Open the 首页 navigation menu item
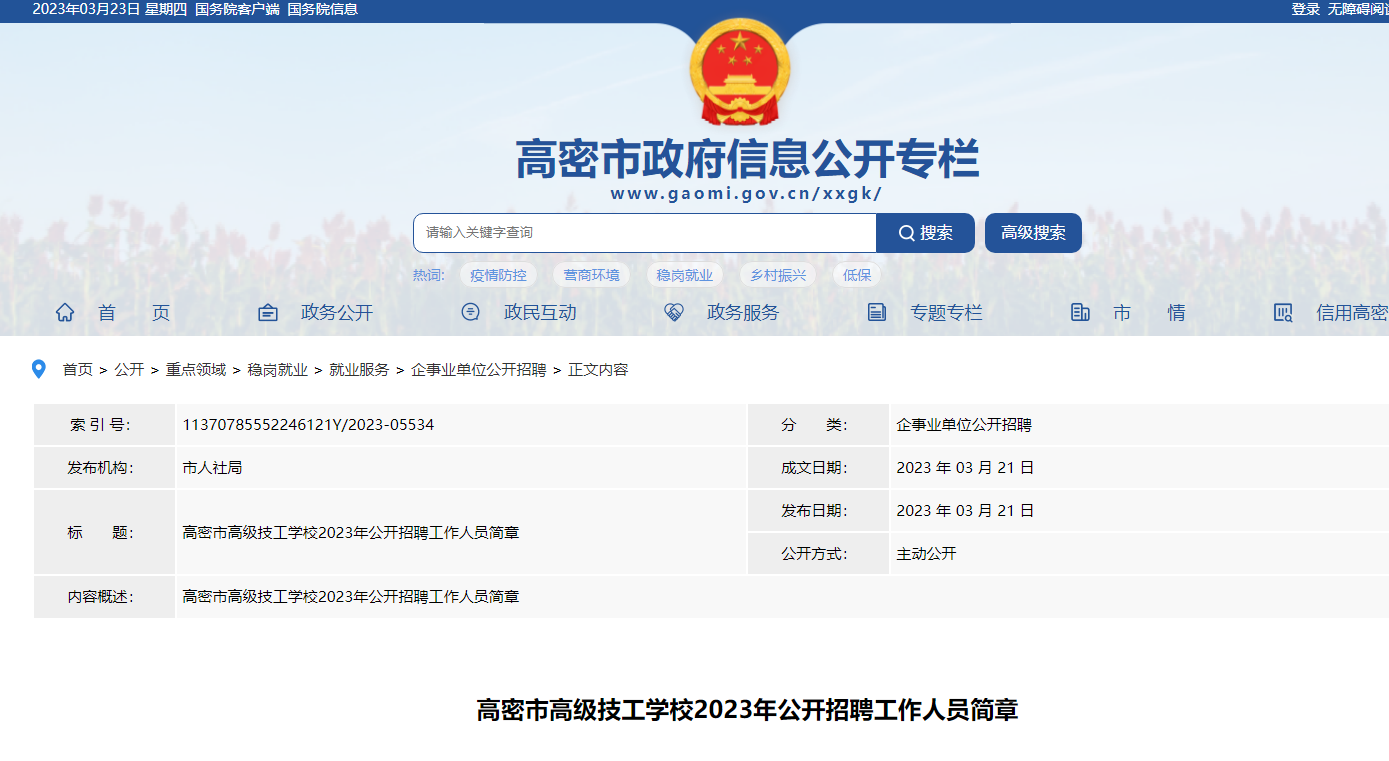The image size is (1389, 761). (134, 312)
